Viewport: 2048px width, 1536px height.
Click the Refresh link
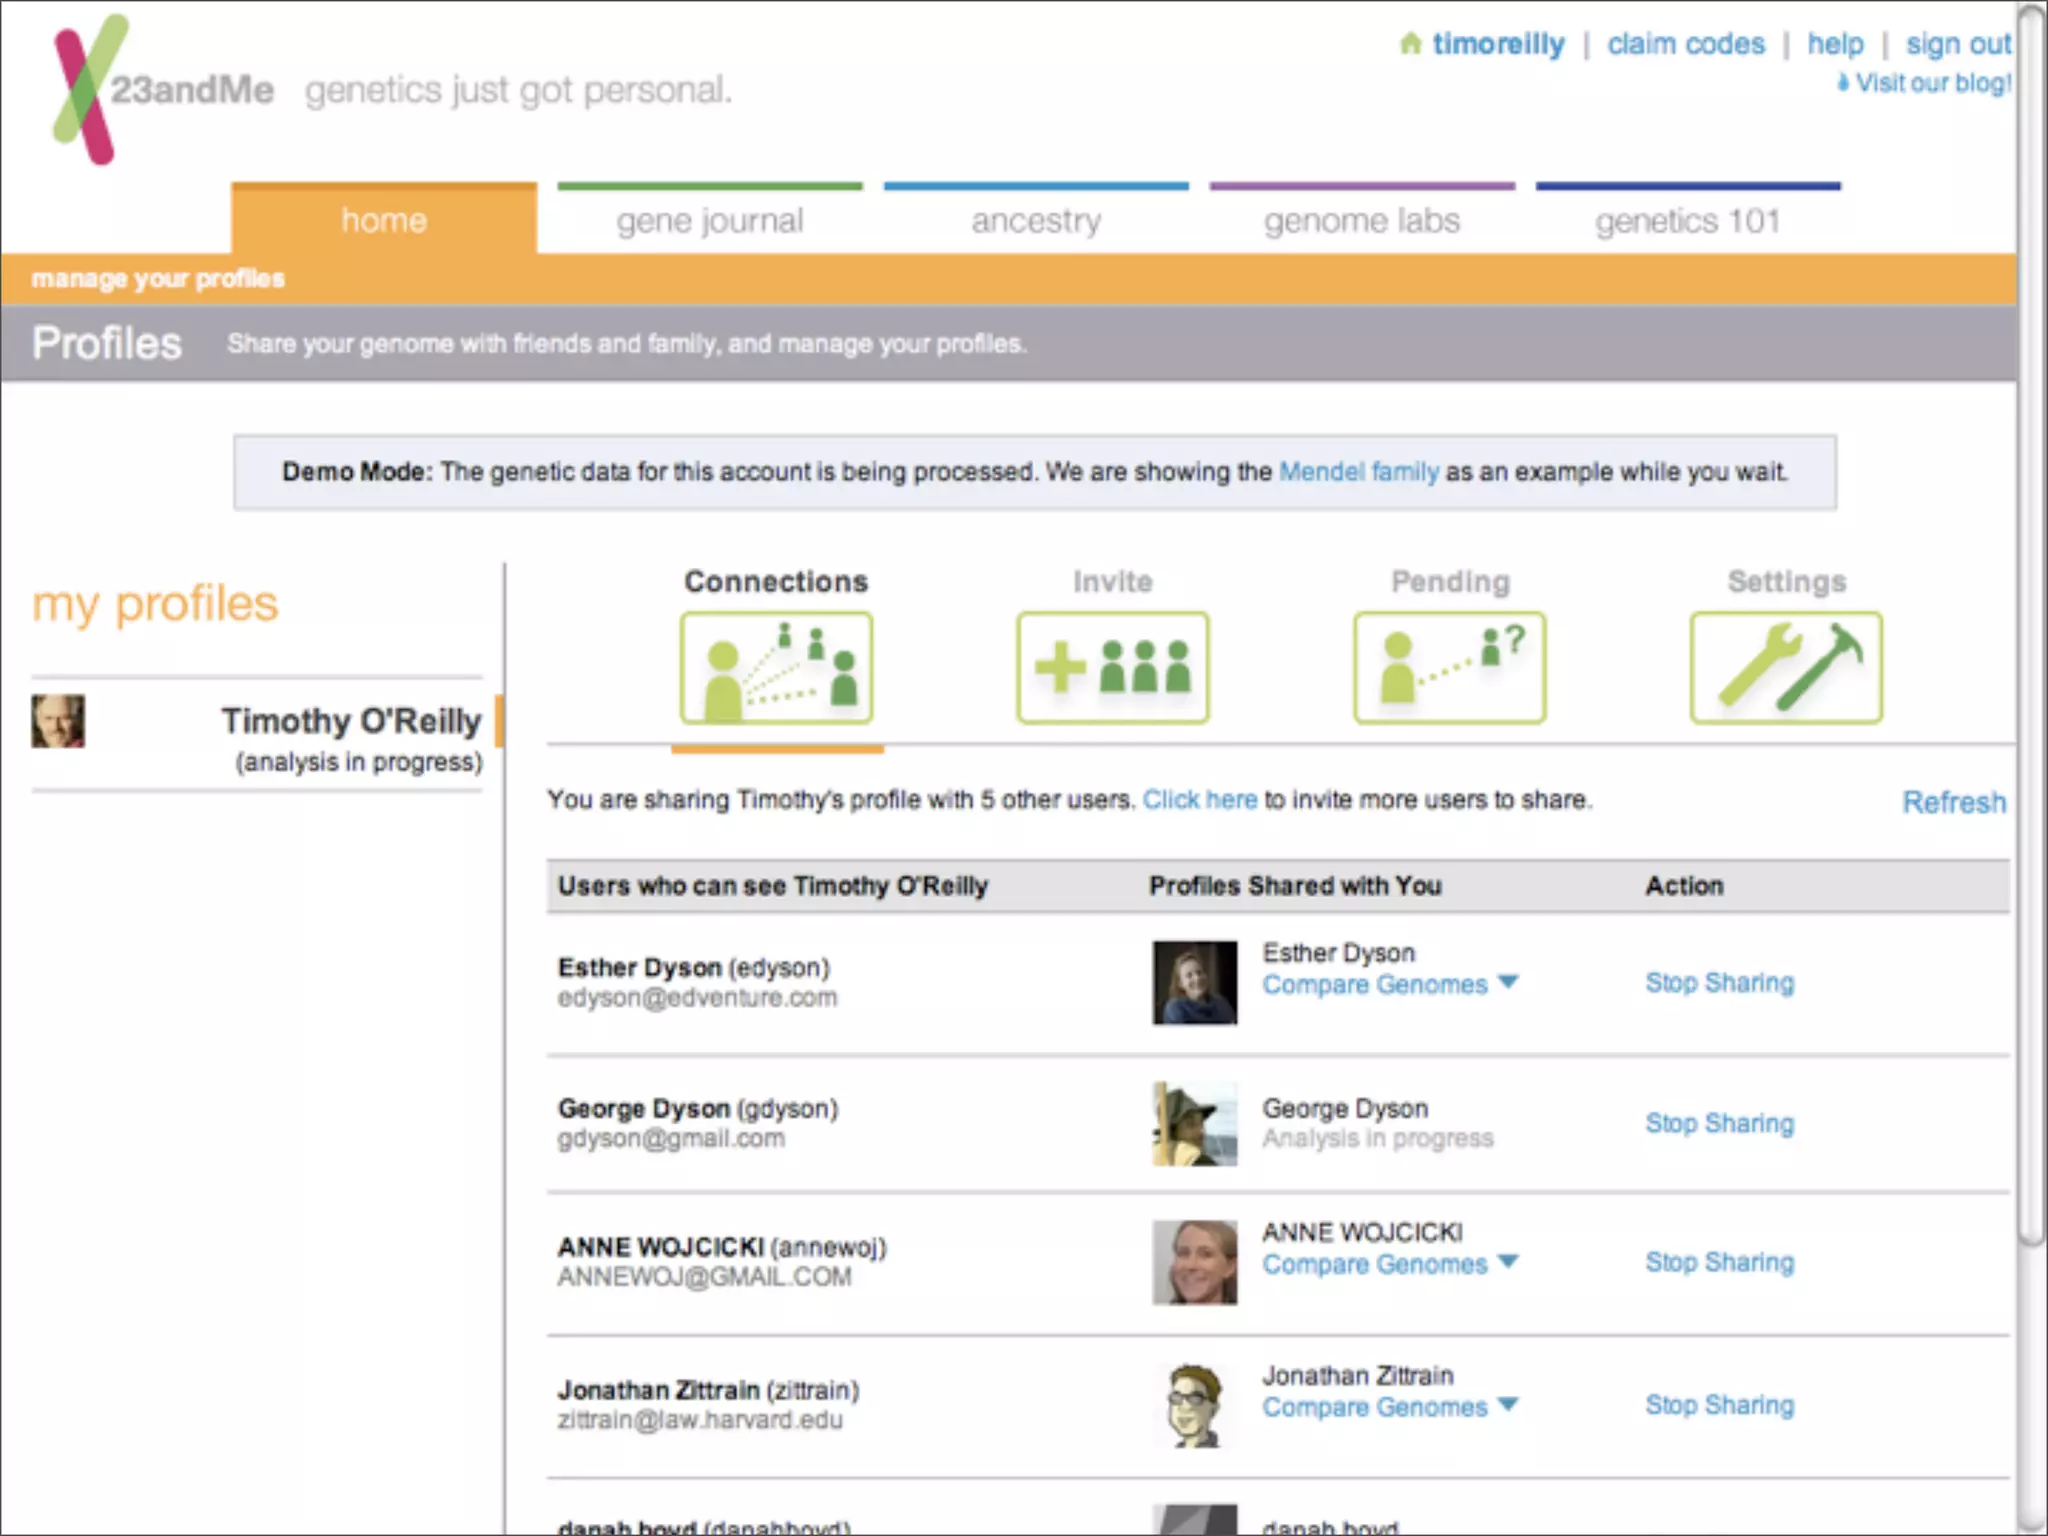pyautogui.click(x=1953, y=802)
